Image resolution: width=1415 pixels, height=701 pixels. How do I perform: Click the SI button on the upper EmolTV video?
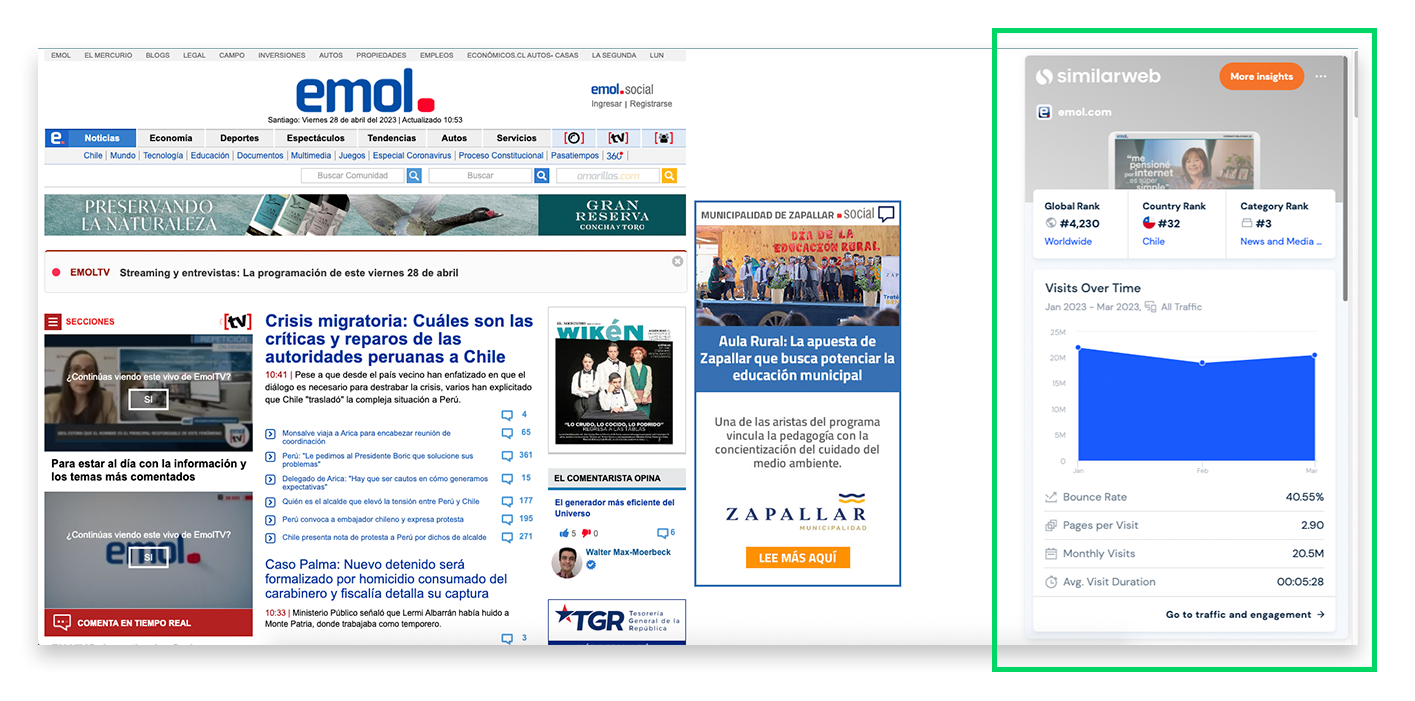tap(148, 400)
